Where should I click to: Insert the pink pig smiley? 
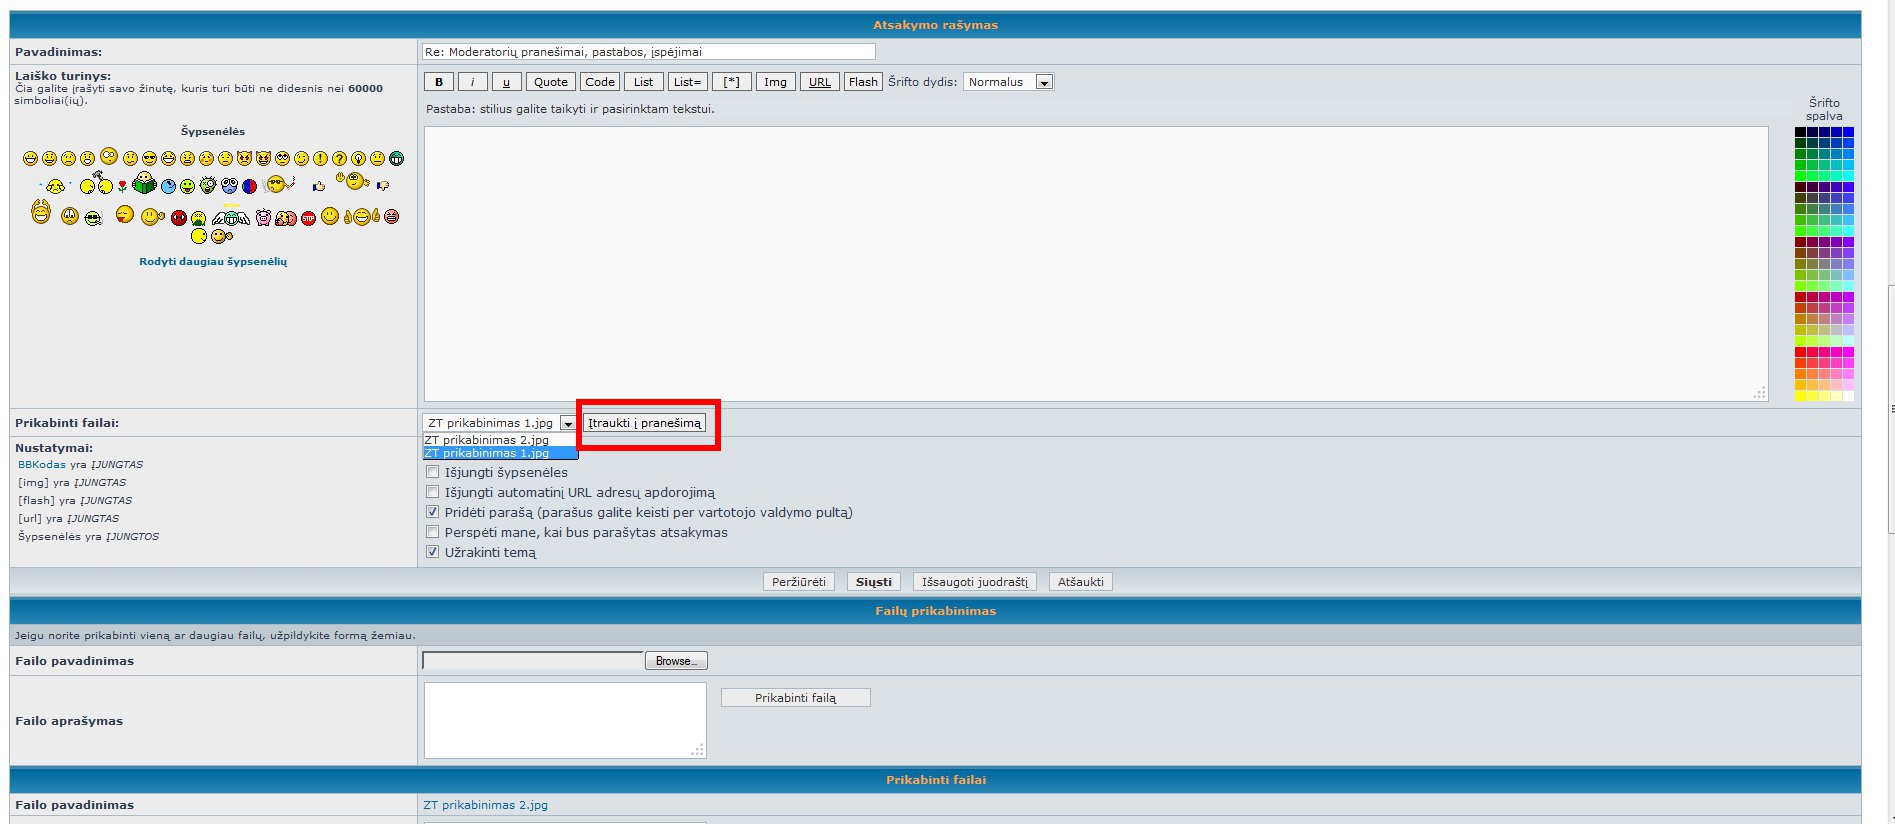[x=263, y=217]
